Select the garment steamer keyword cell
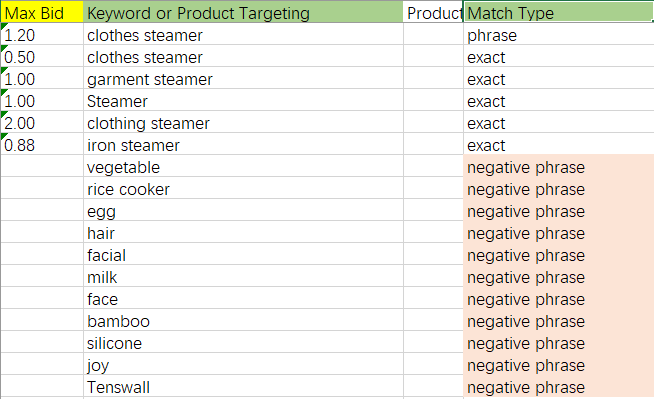Viewport: 654px width, 399px height. click(x=243, y=79)
